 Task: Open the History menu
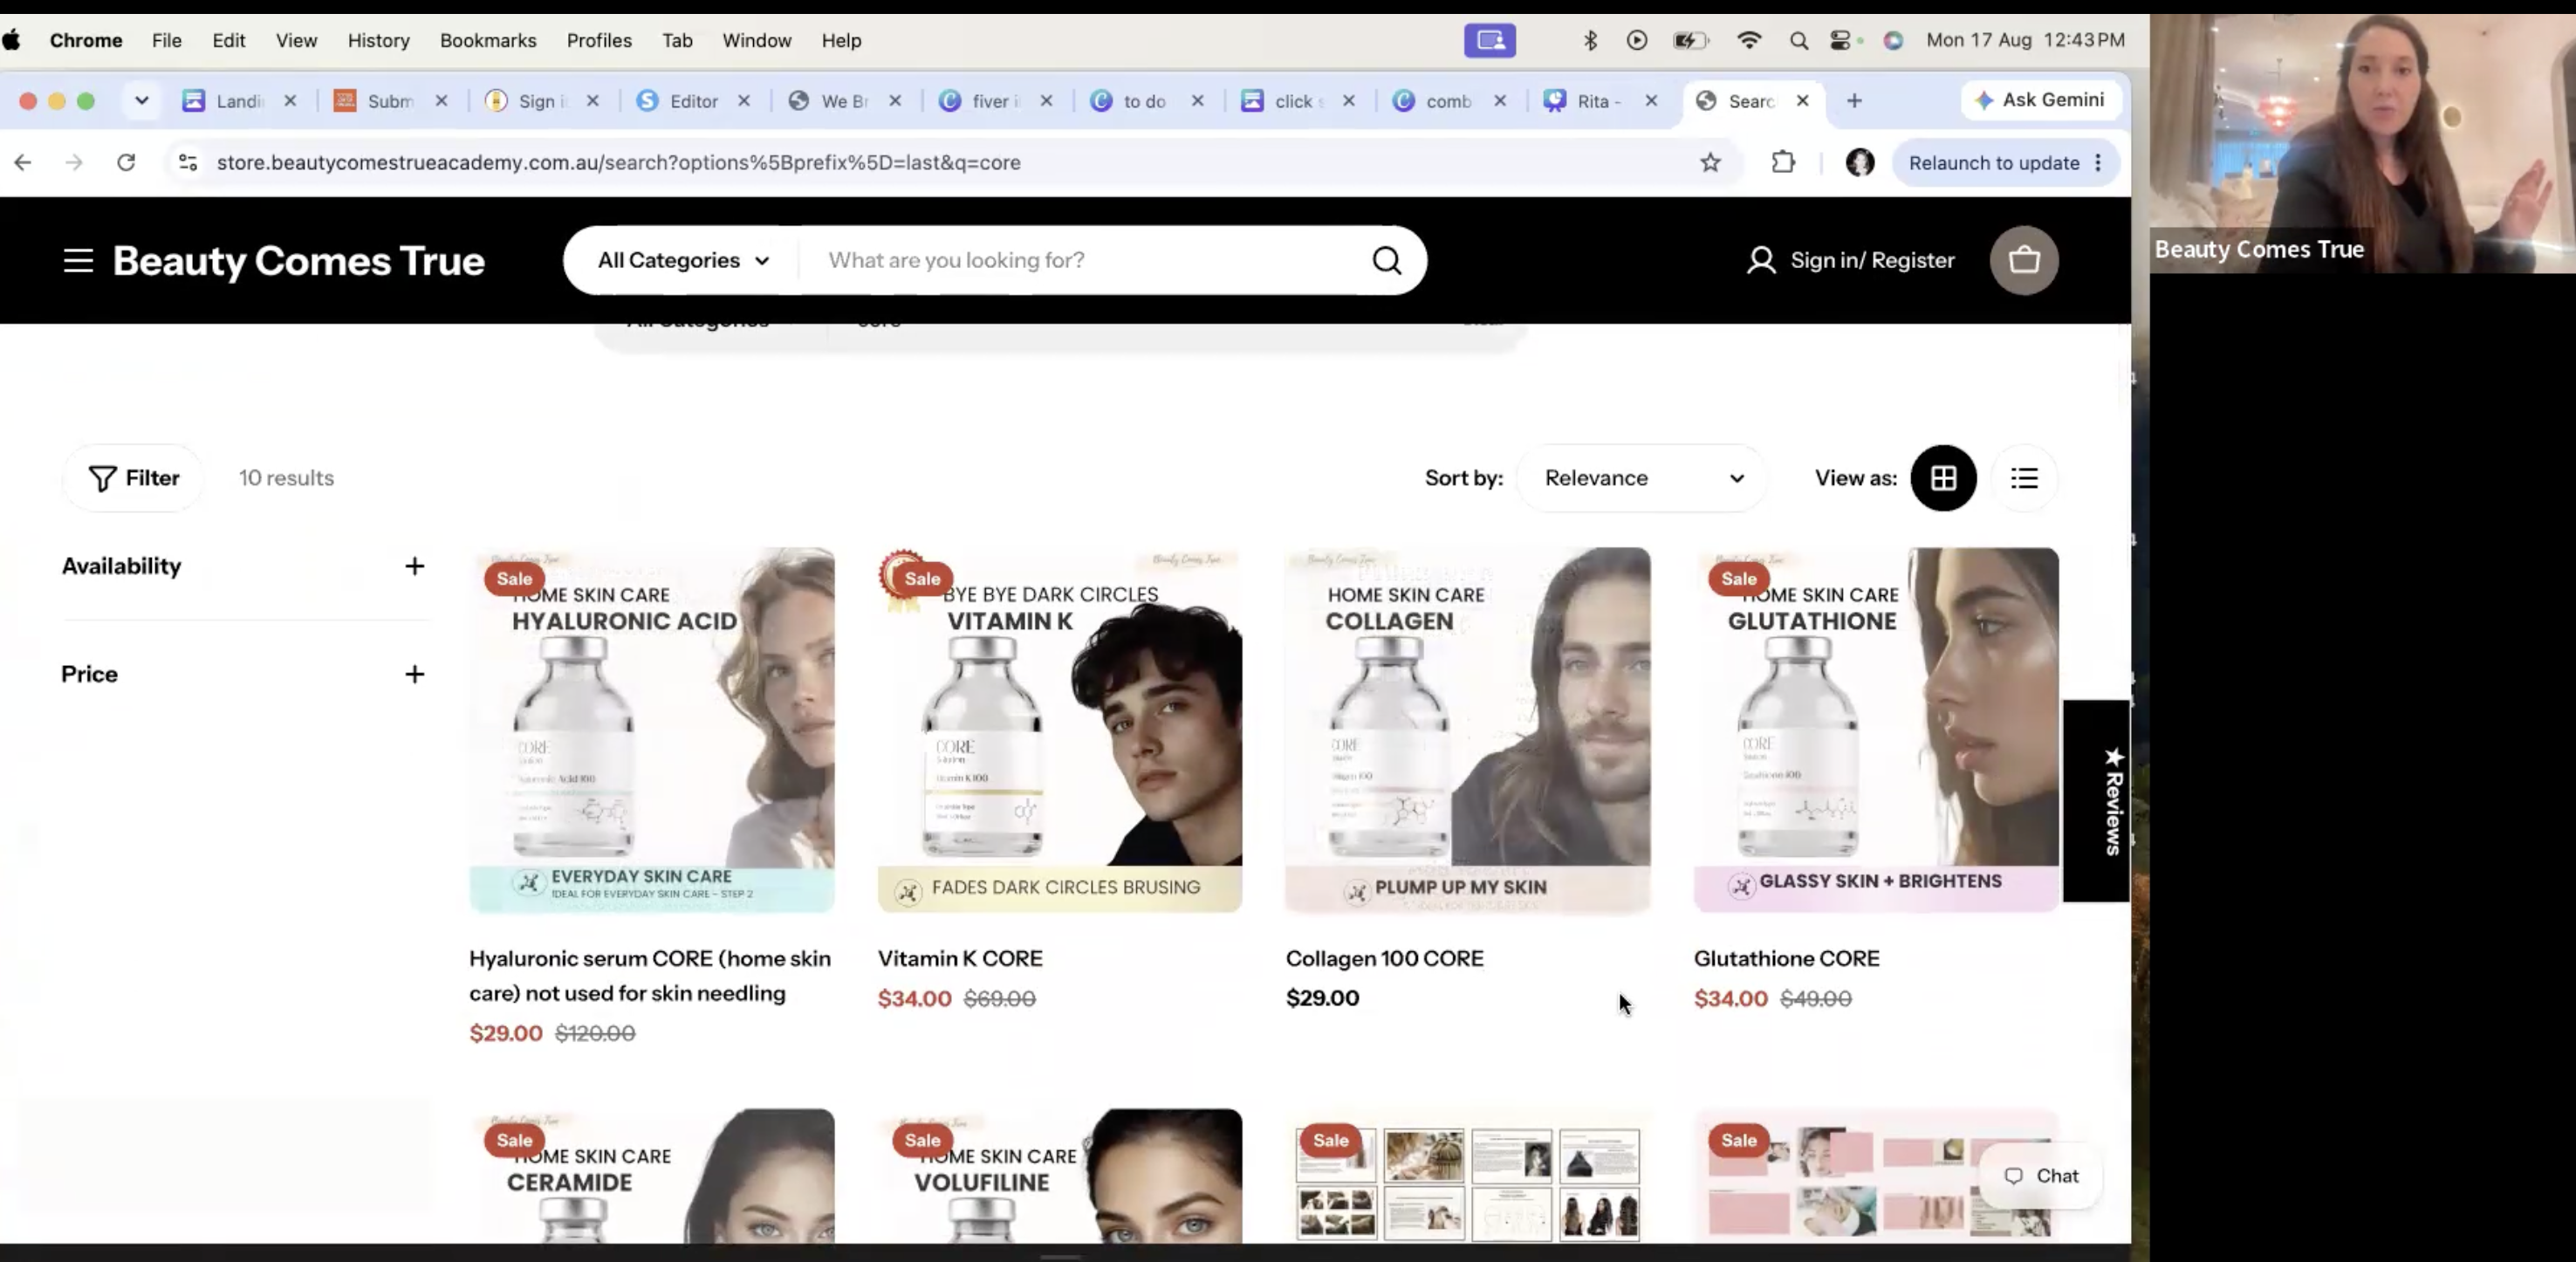[x=379, y=40]
